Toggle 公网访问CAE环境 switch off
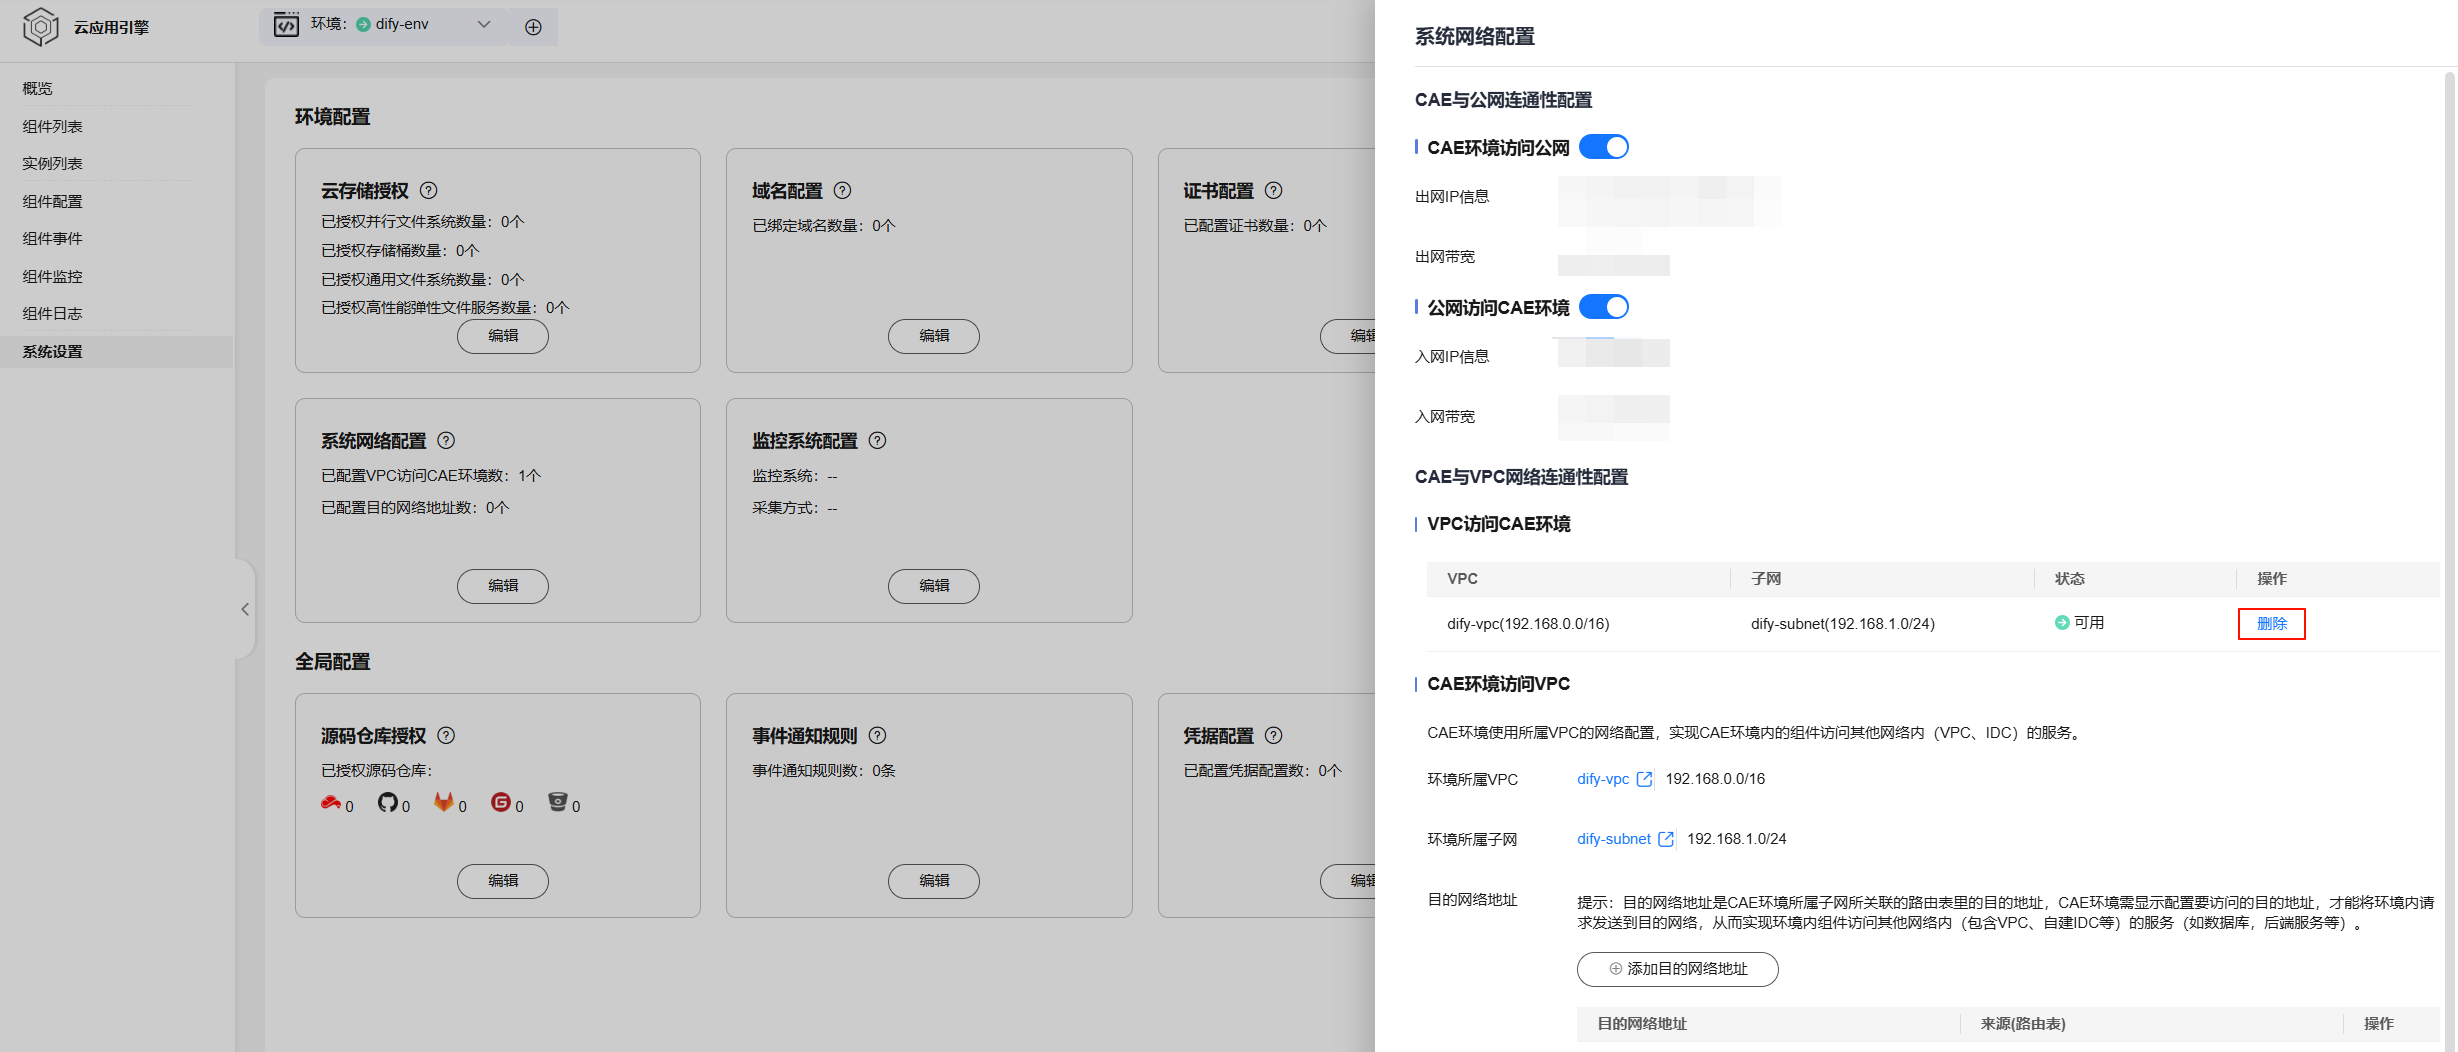The width and height of the screenshot is (2458, 1052). coord(1604,307)
